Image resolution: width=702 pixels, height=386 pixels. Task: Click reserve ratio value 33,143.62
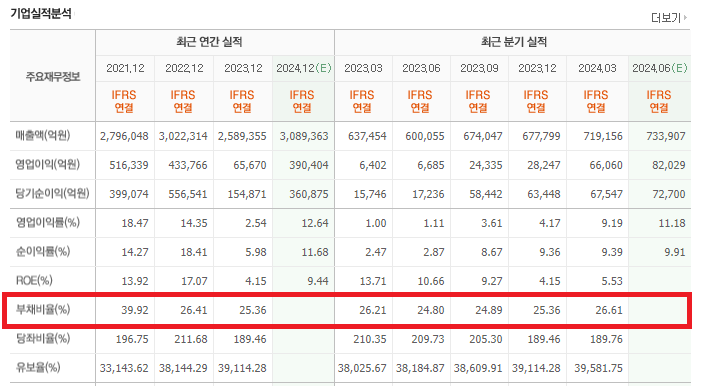pyautogui.click(x=124, y=368)
